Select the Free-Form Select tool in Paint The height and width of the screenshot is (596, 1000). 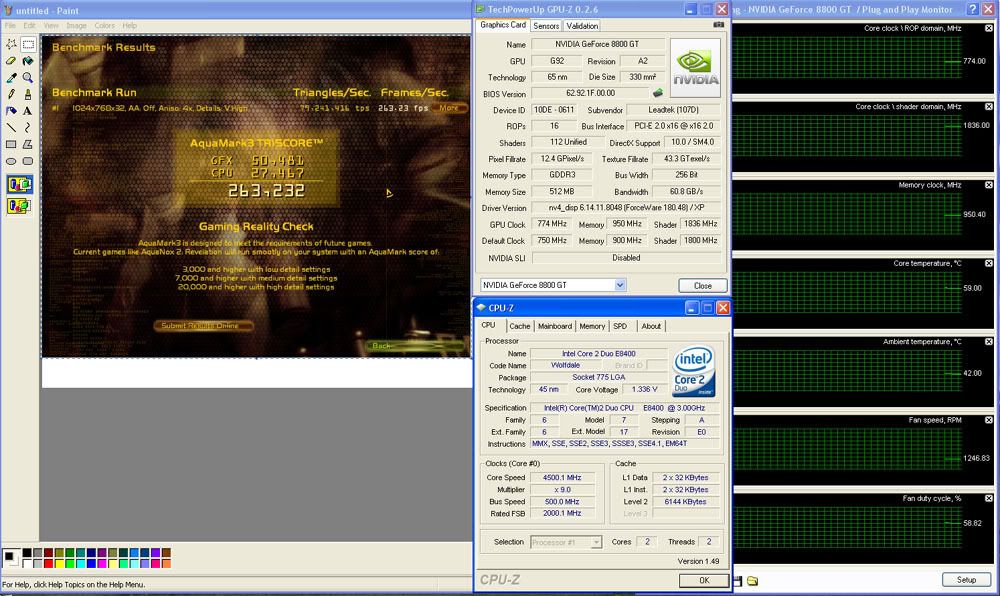click(11, 44)
